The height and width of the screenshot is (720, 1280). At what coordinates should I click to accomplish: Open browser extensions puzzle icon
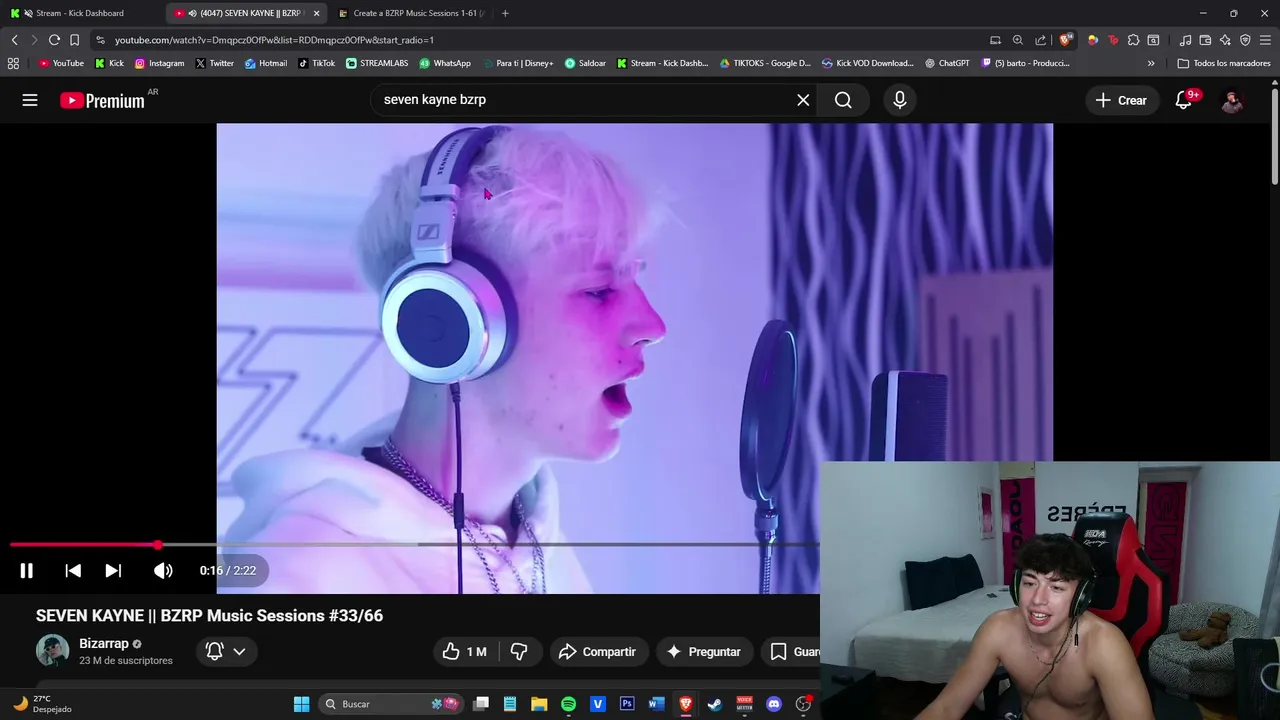click(1133, 40)
